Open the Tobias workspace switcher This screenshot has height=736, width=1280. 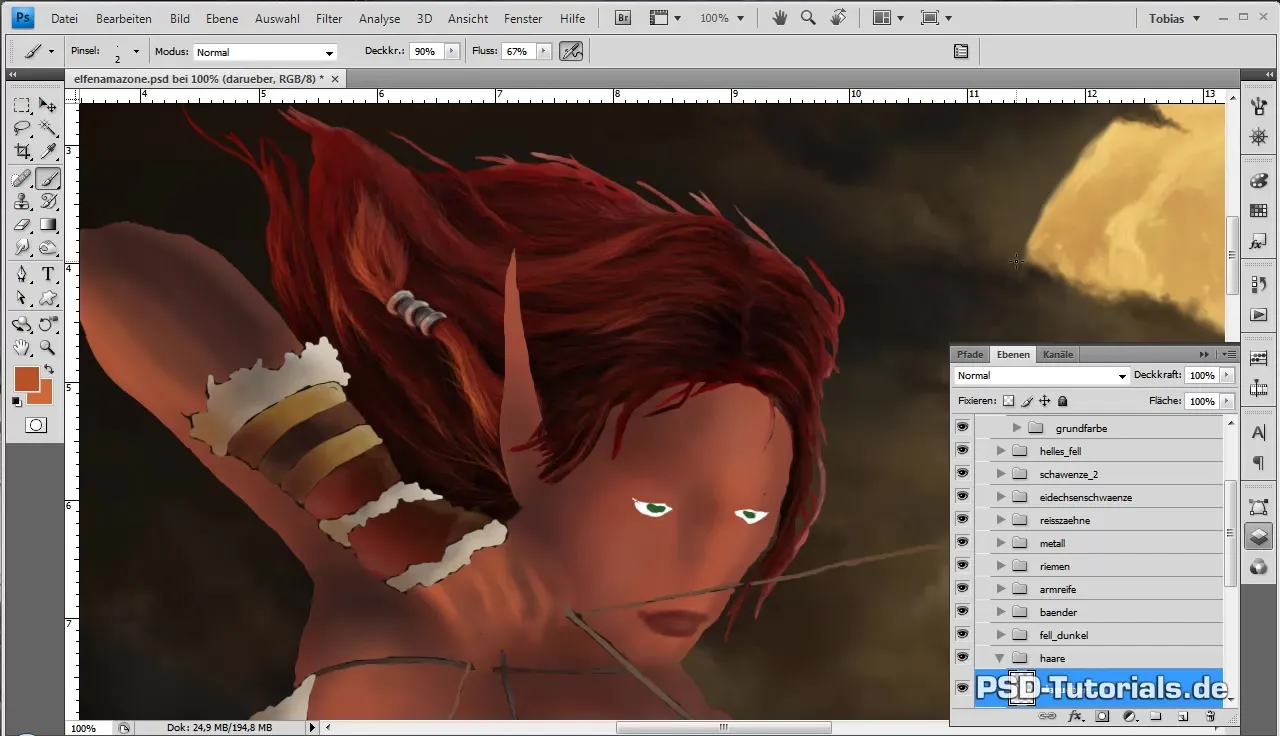1174,19
